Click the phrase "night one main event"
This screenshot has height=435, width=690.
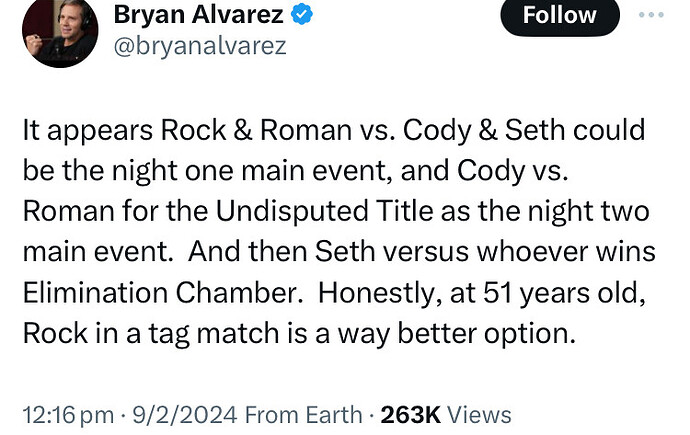pyautogui.click(x=170, y=170)
